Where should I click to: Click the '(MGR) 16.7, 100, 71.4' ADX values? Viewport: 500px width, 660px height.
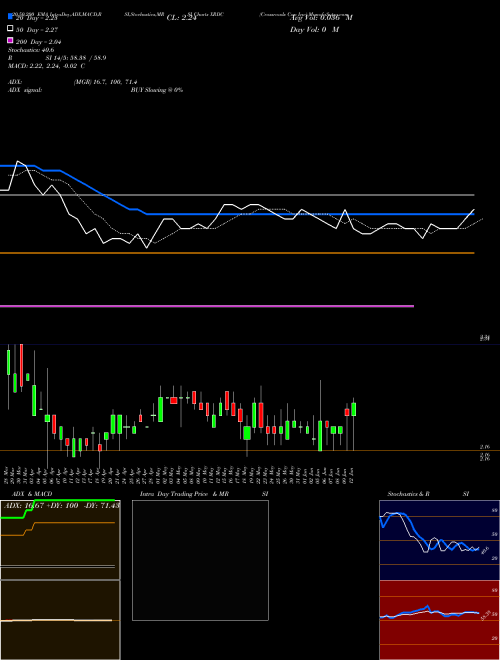[x=105, y=82]
